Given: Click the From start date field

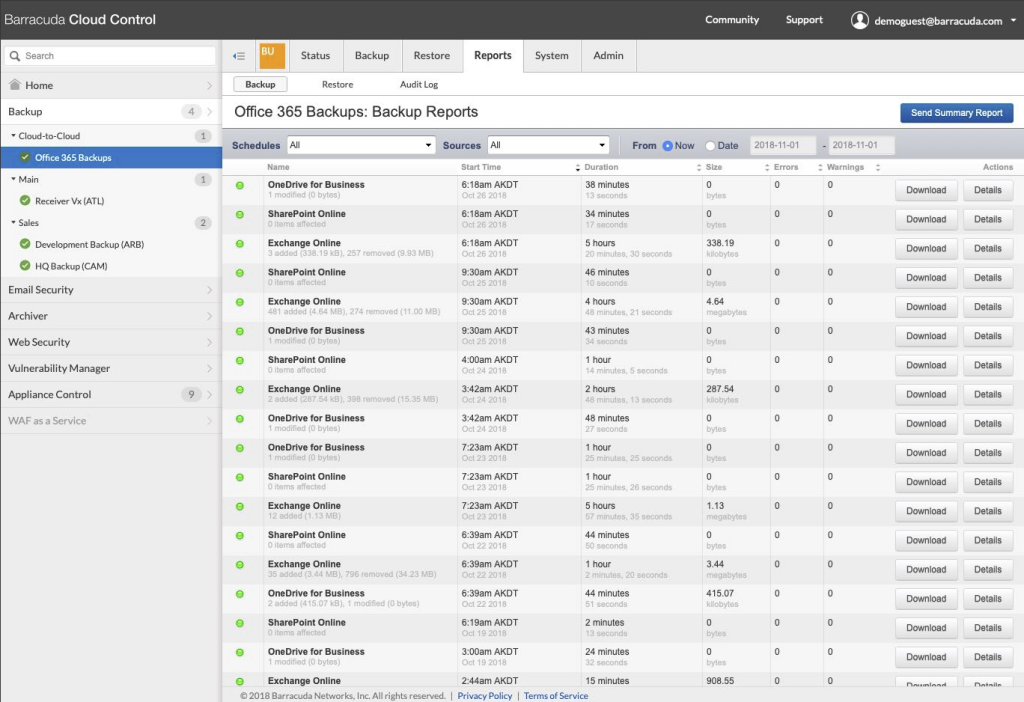Looking at the screenshot, I should tap(782, 145).
